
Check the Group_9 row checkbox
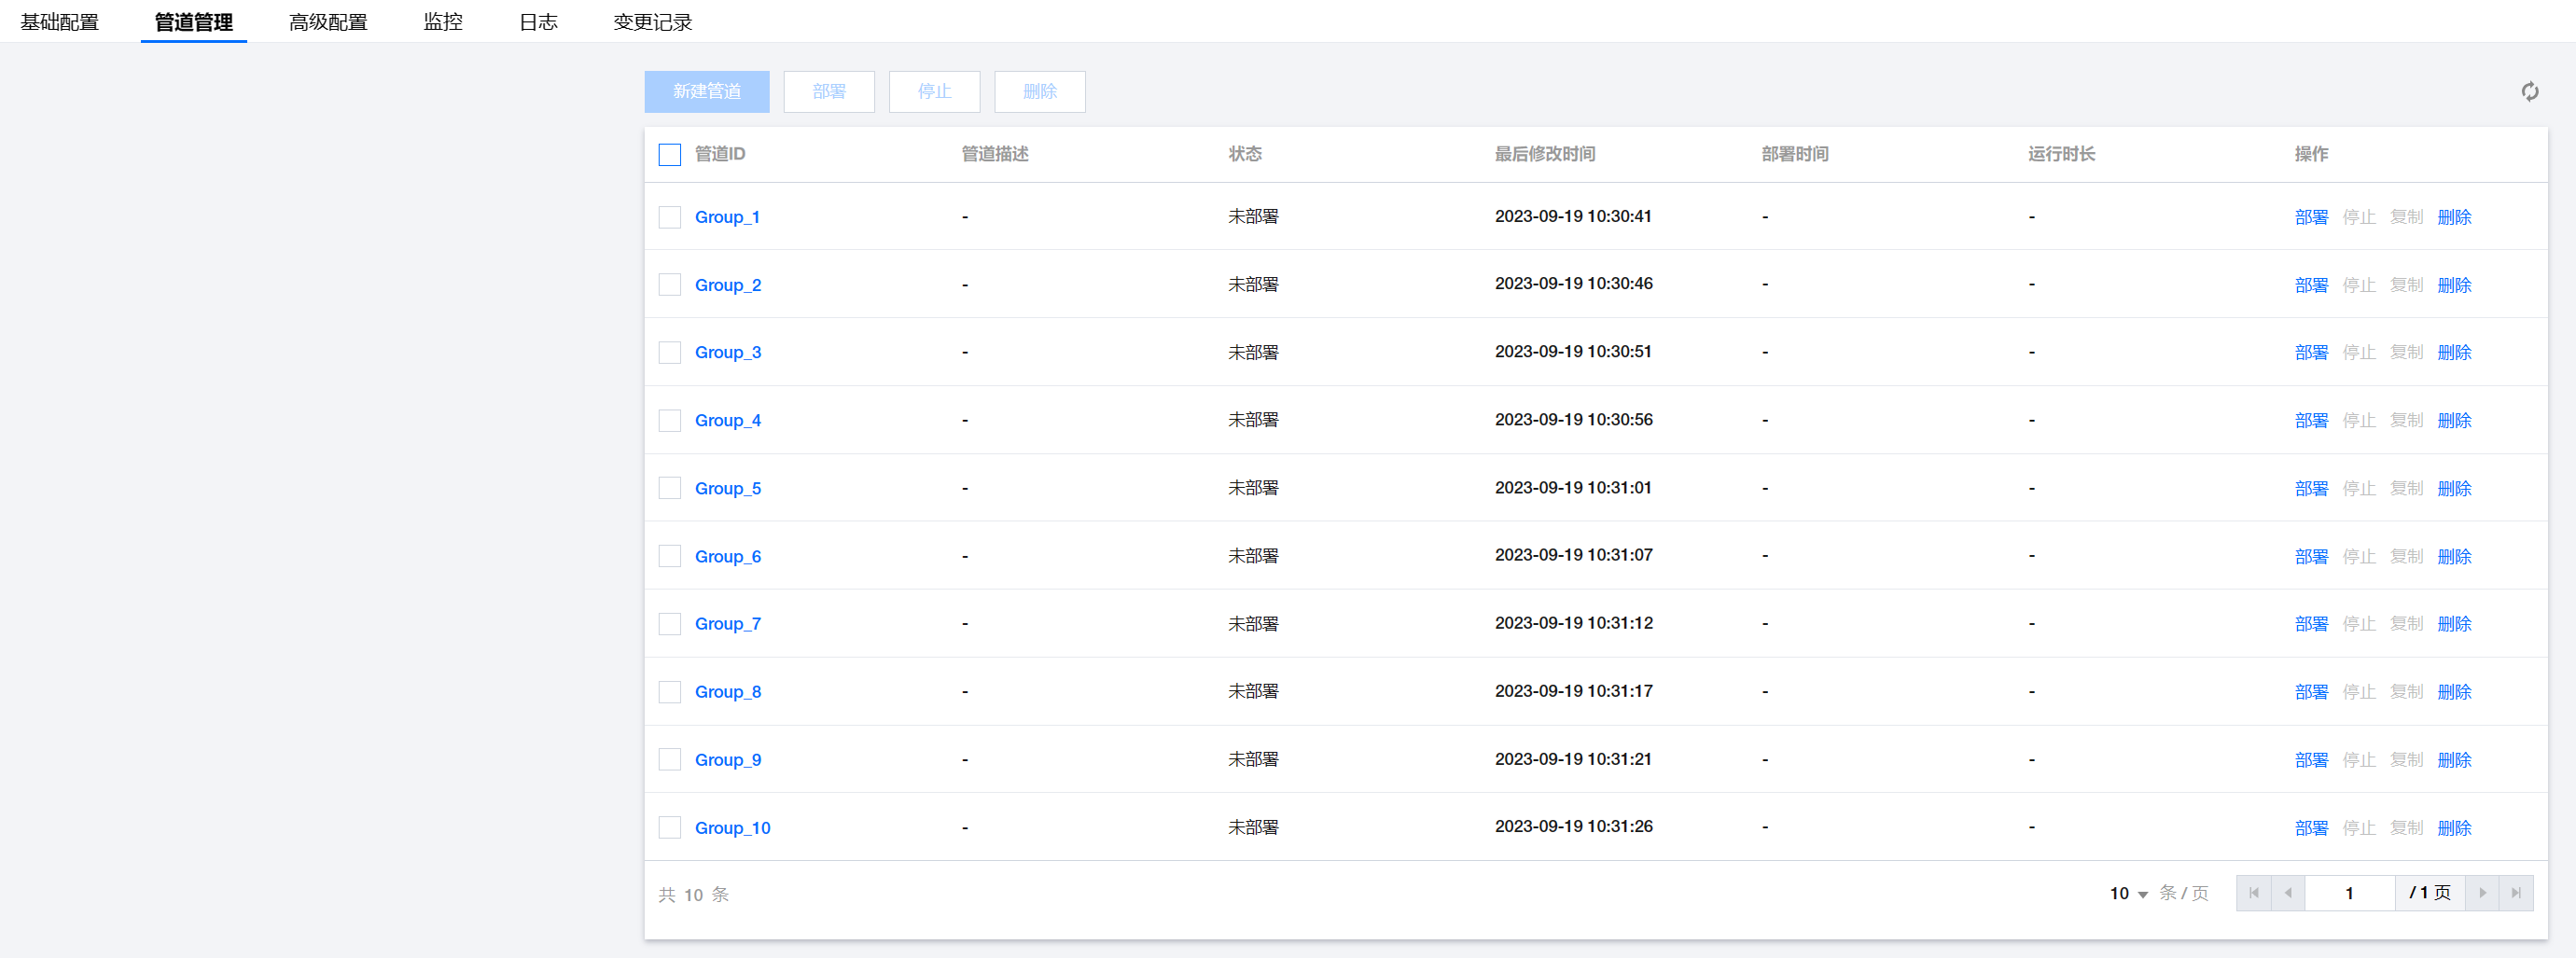pos(670,760)
